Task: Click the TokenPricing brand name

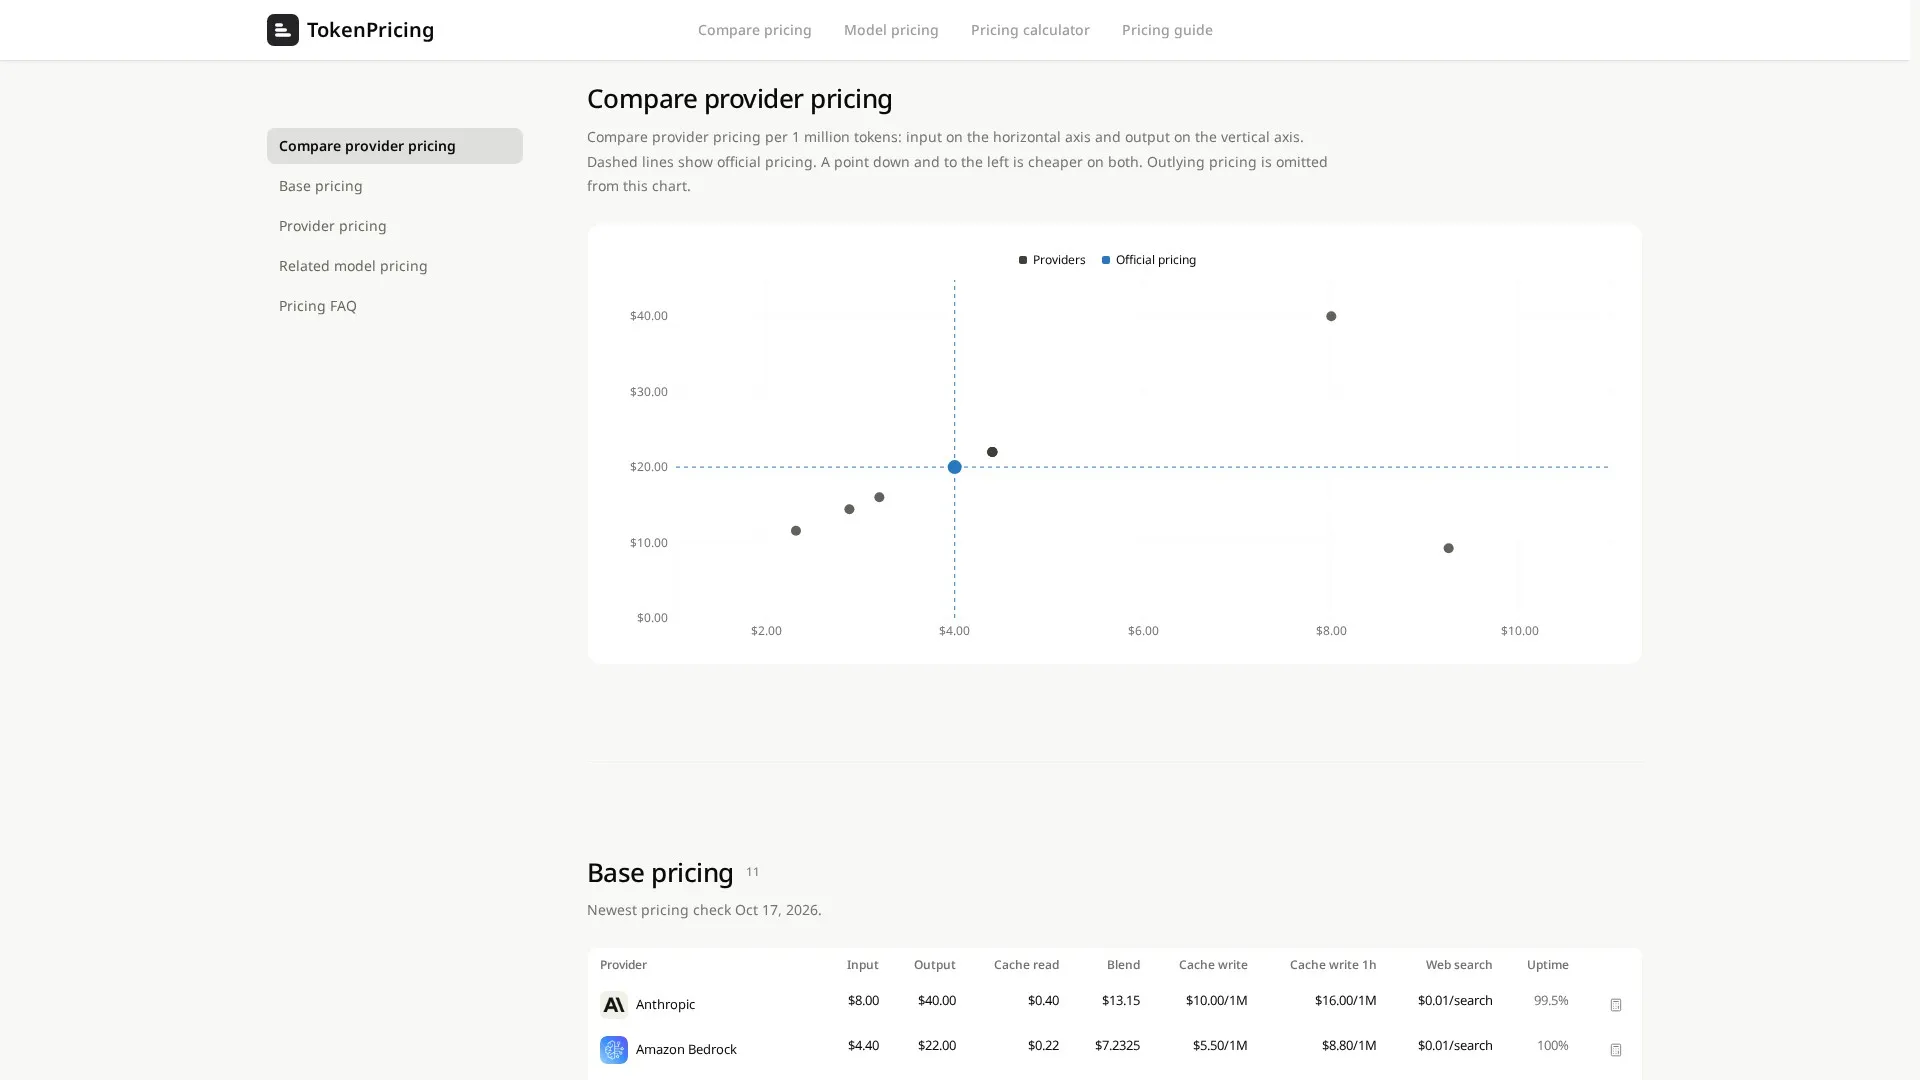Action: point(370,30)
